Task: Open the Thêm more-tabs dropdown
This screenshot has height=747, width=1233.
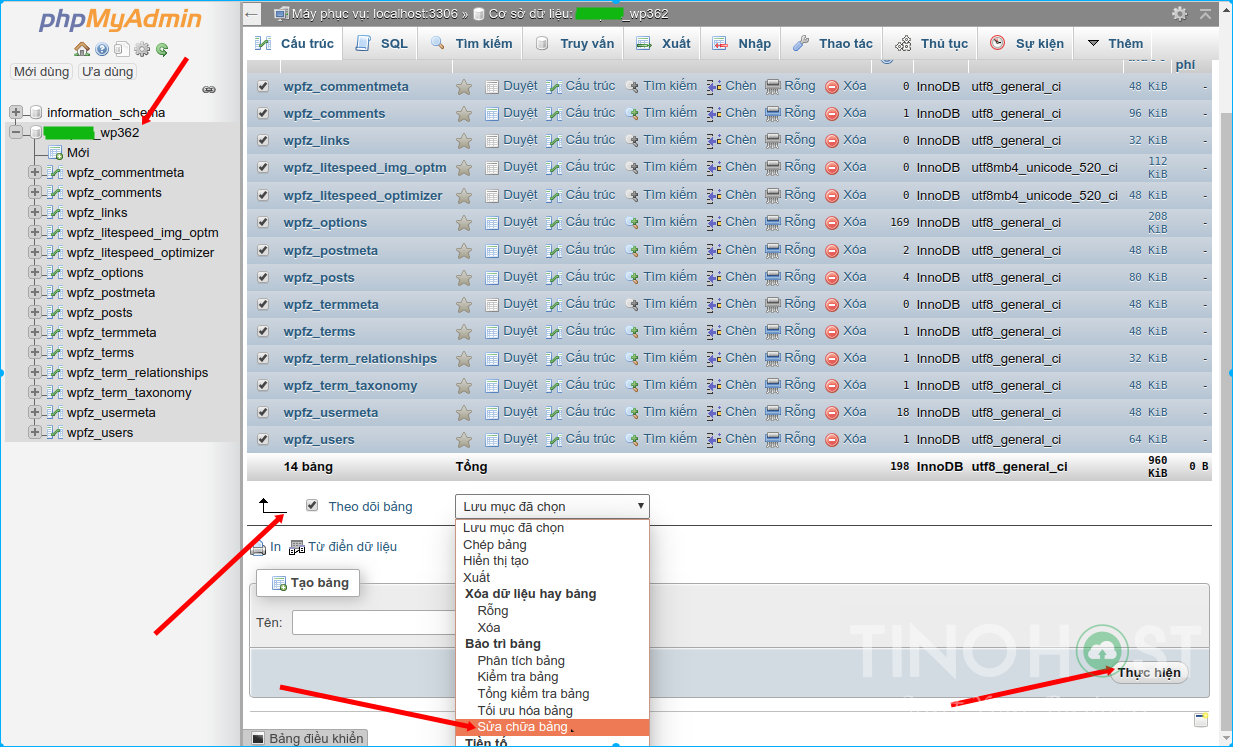Action: (x=1115, y=43)
